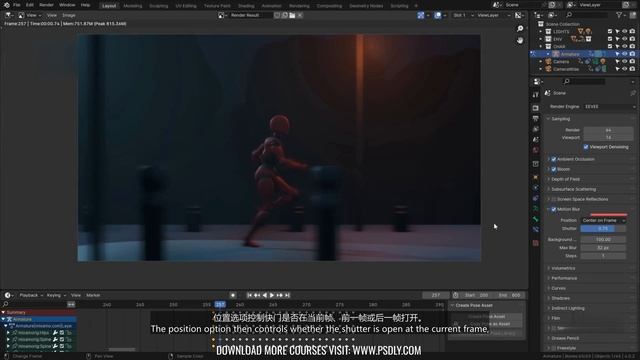This screenshot has width=640, height=360.
Task: Open the Output properties tab icon
Action: pyautogui.click(x=536, y=118)
